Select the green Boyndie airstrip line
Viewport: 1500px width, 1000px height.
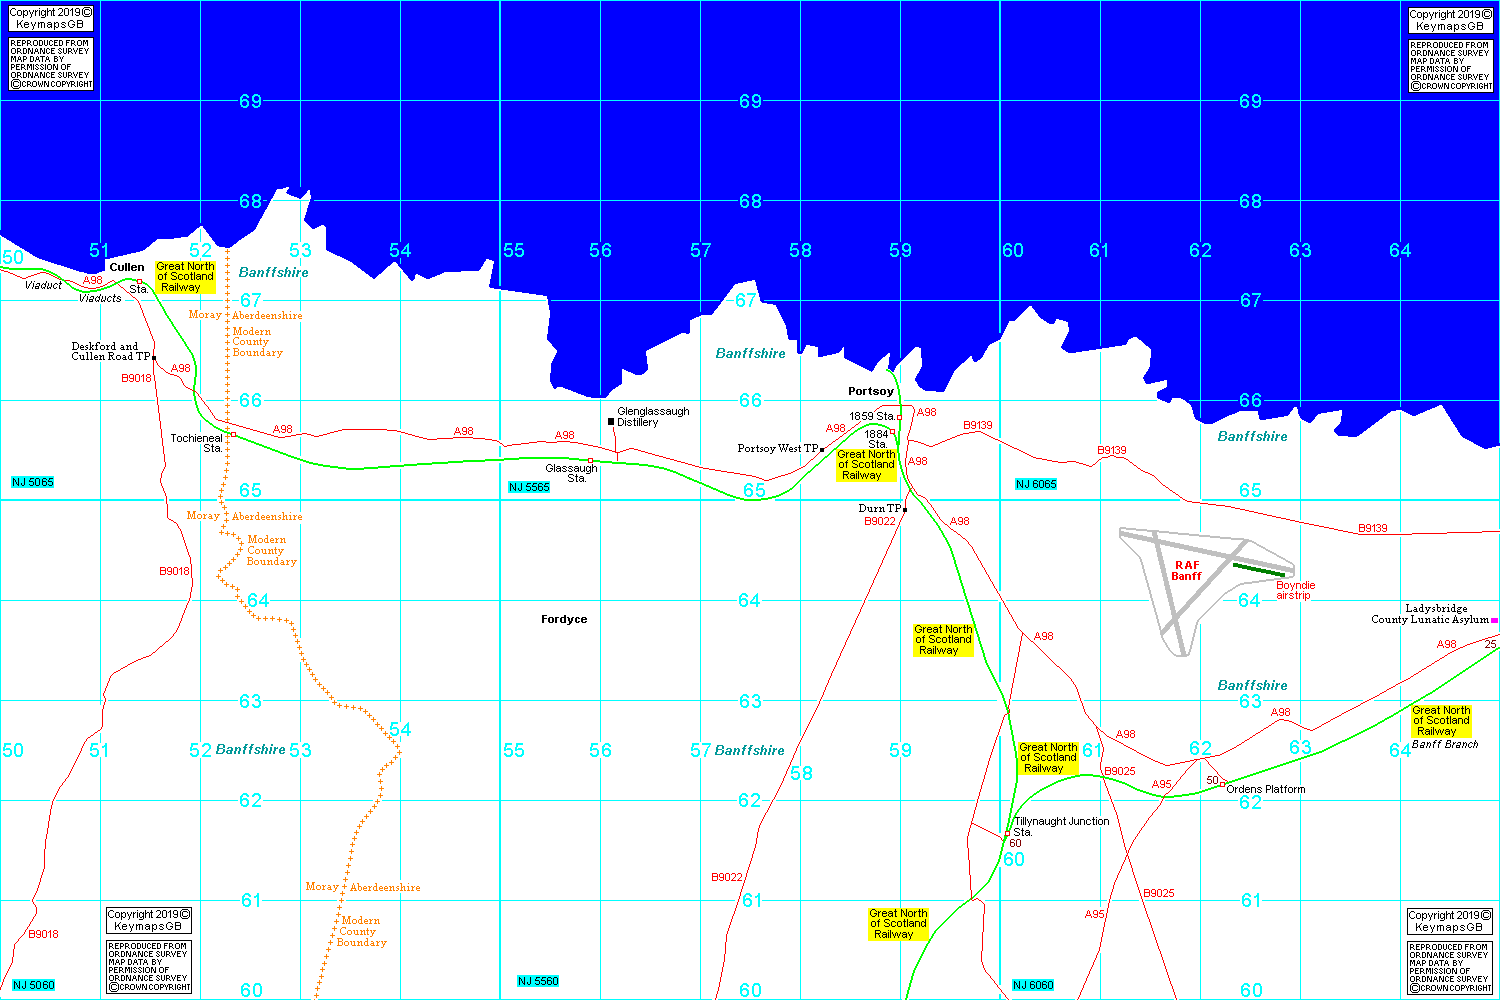click(x=1259, y=570)
